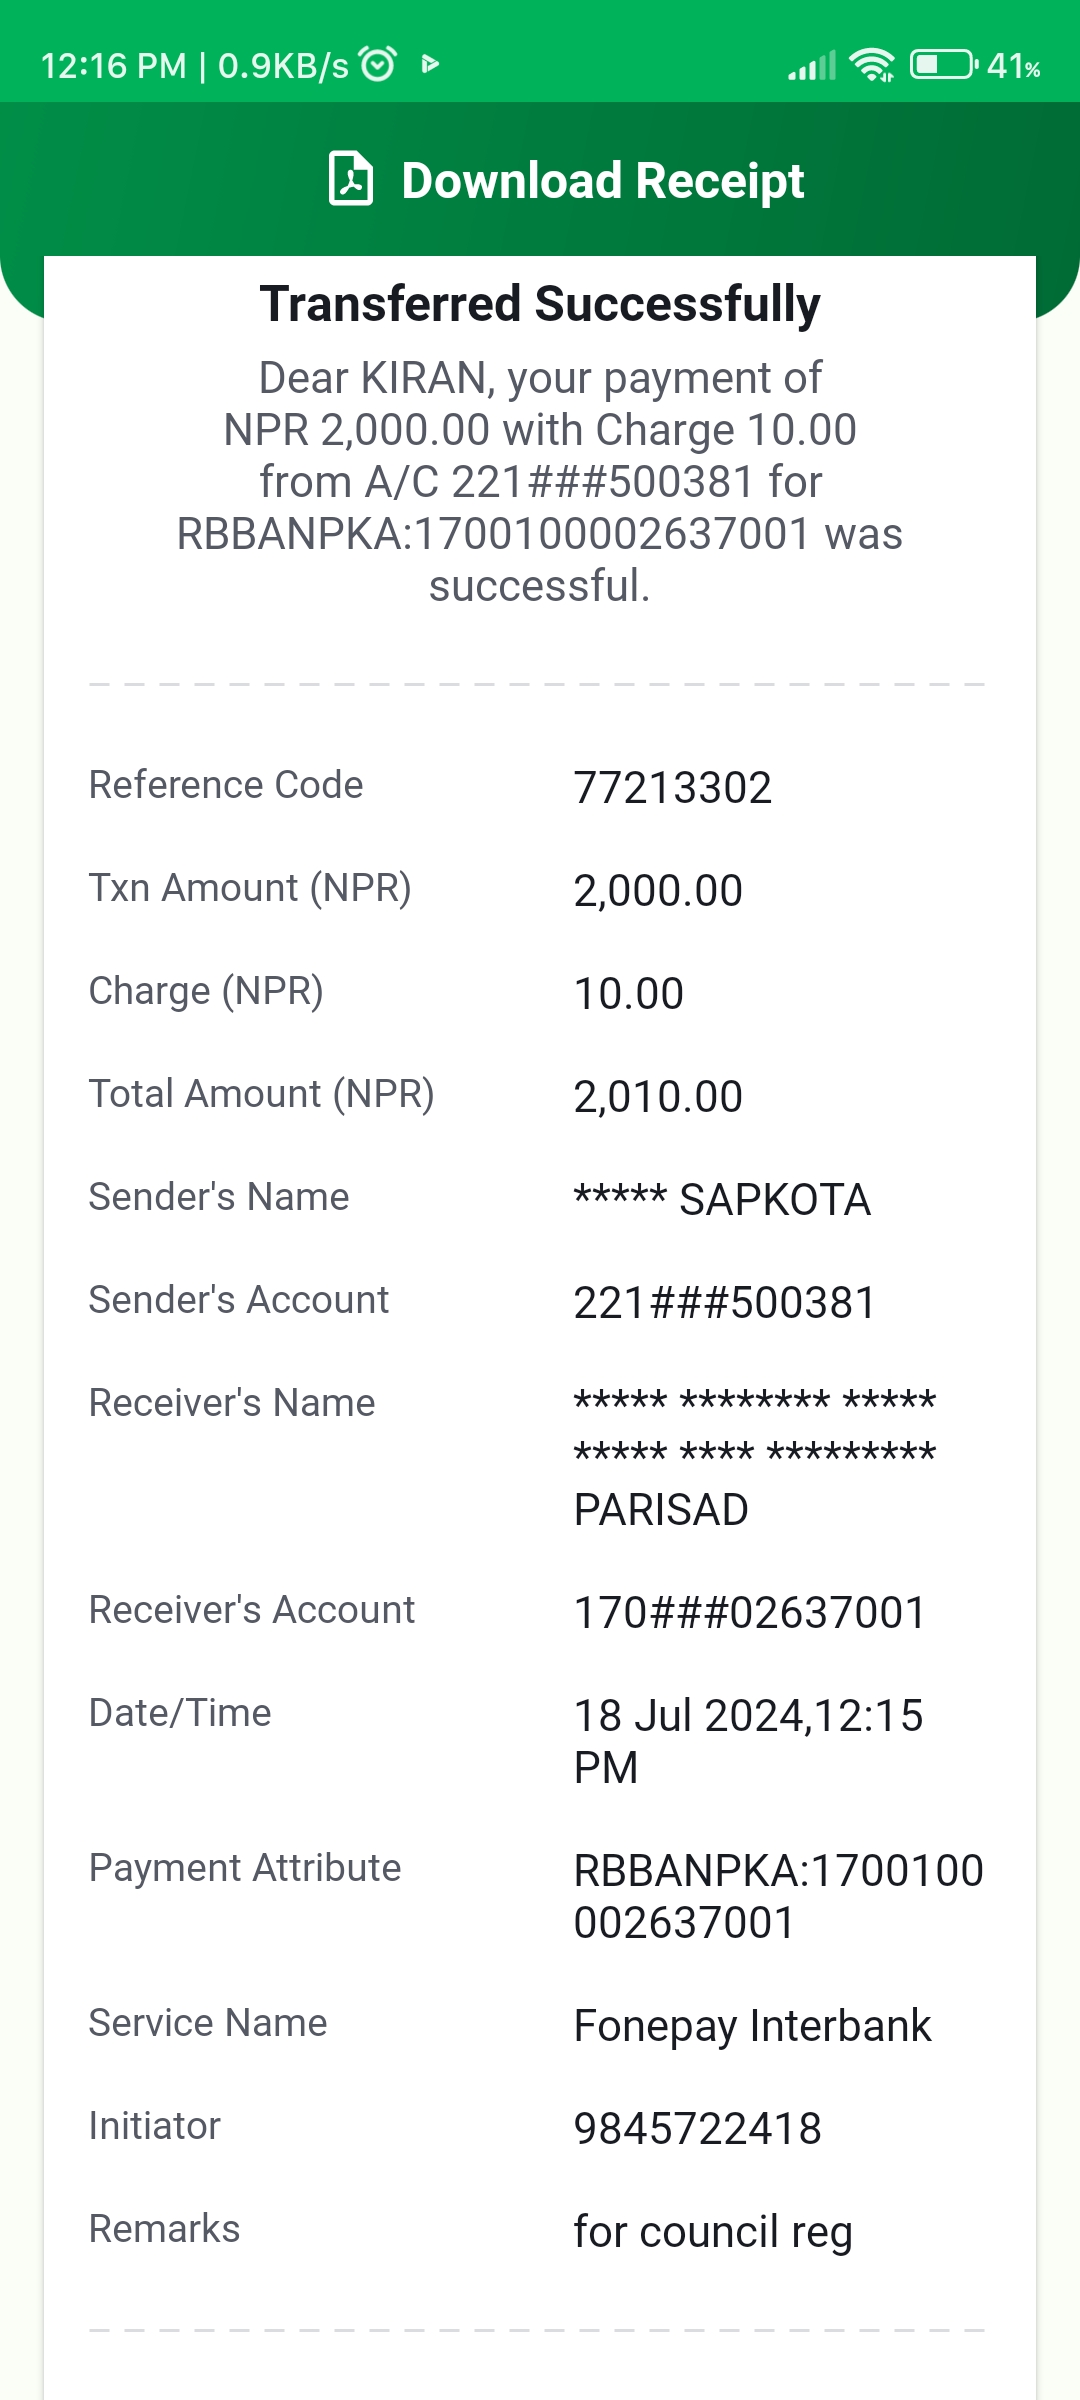Select the initiator number 9845722418

pos(698,2129)
